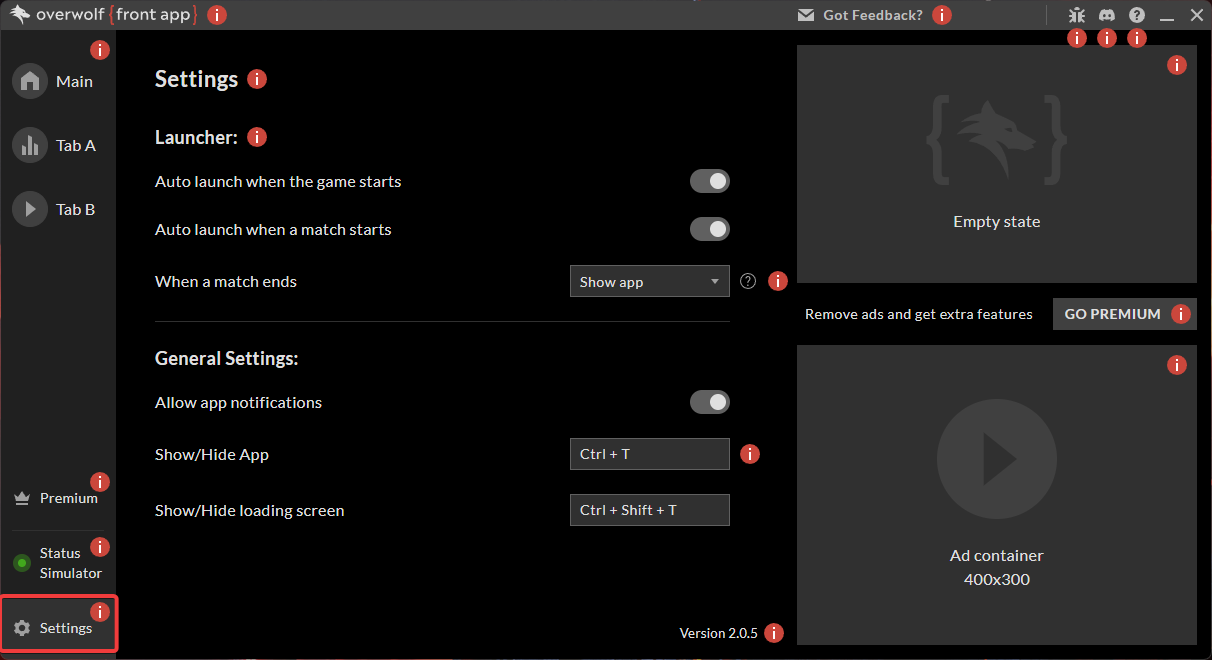
Task: Click the Ctrl + Shift + T hotkey field
Action: click(x=650, y=510)
